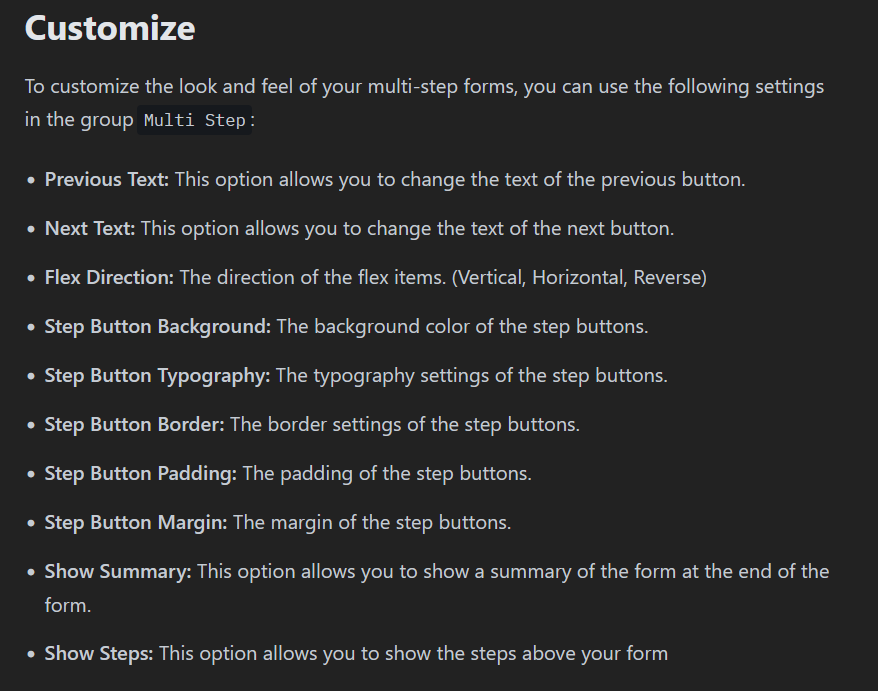878x691 pixels.
Task: Click the Step Button Border label
Action: [x=134, y=424]
